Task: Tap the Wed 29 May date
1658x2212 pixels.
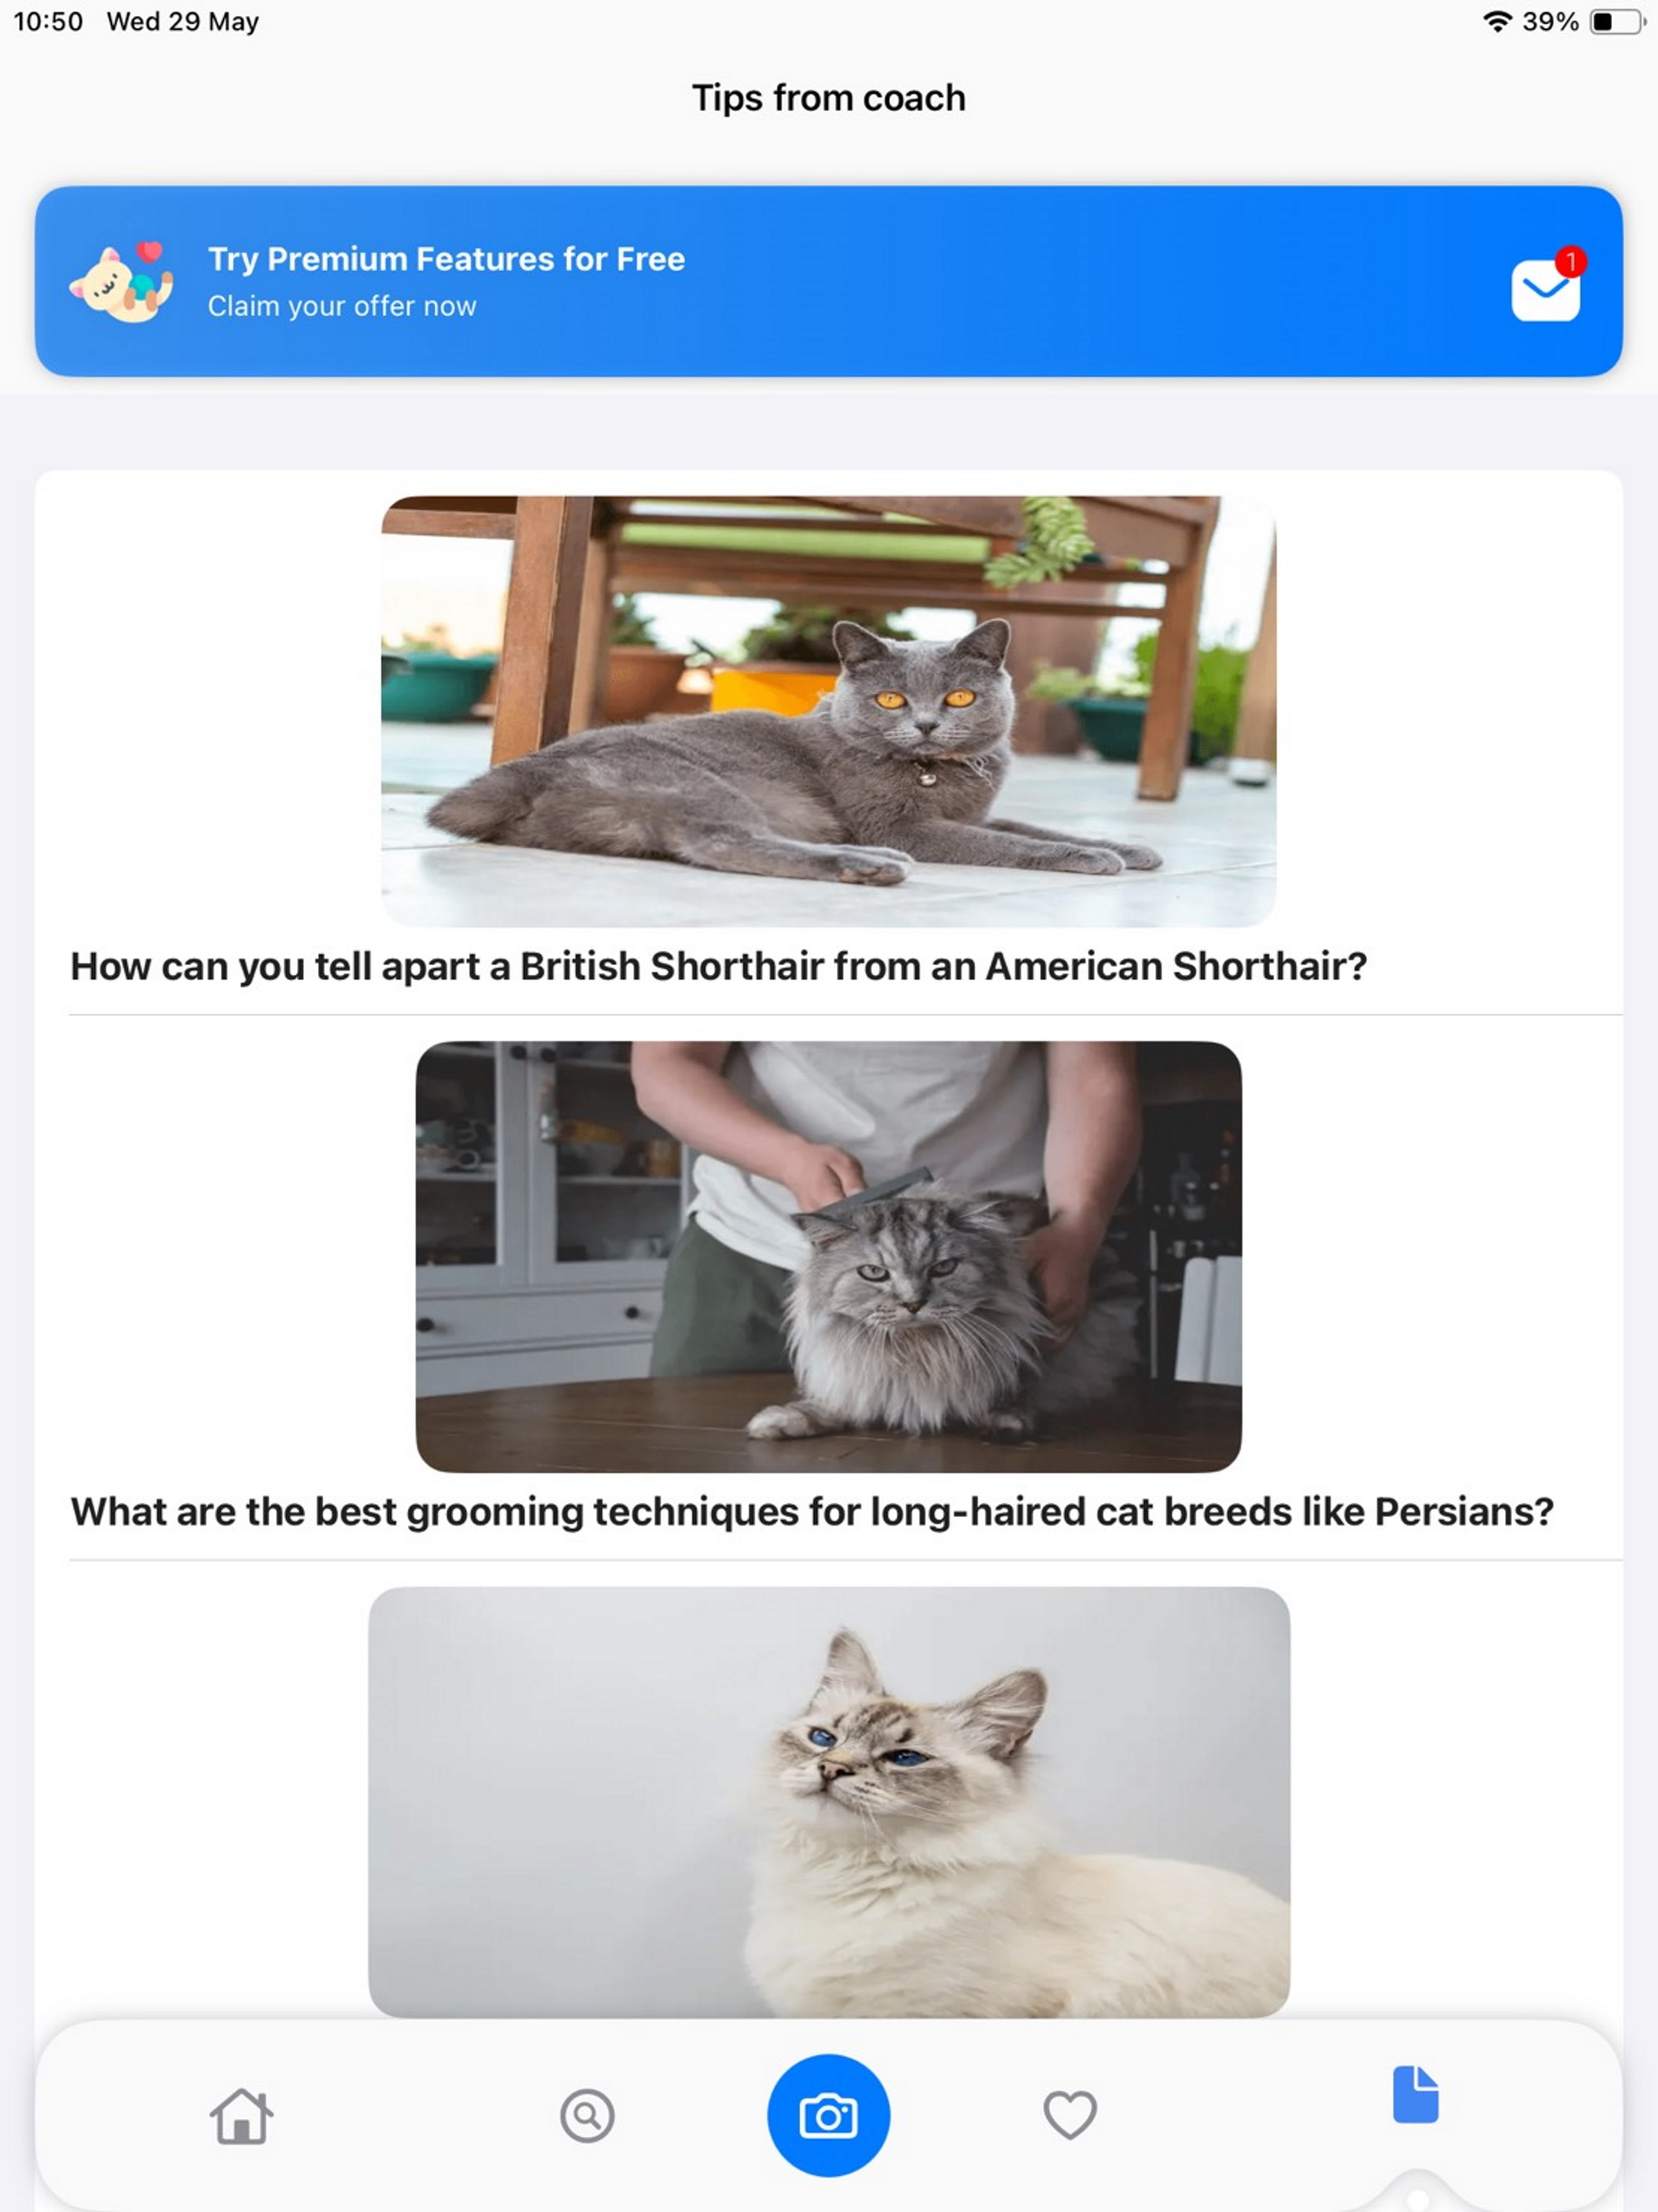Action: click(183, 22)
